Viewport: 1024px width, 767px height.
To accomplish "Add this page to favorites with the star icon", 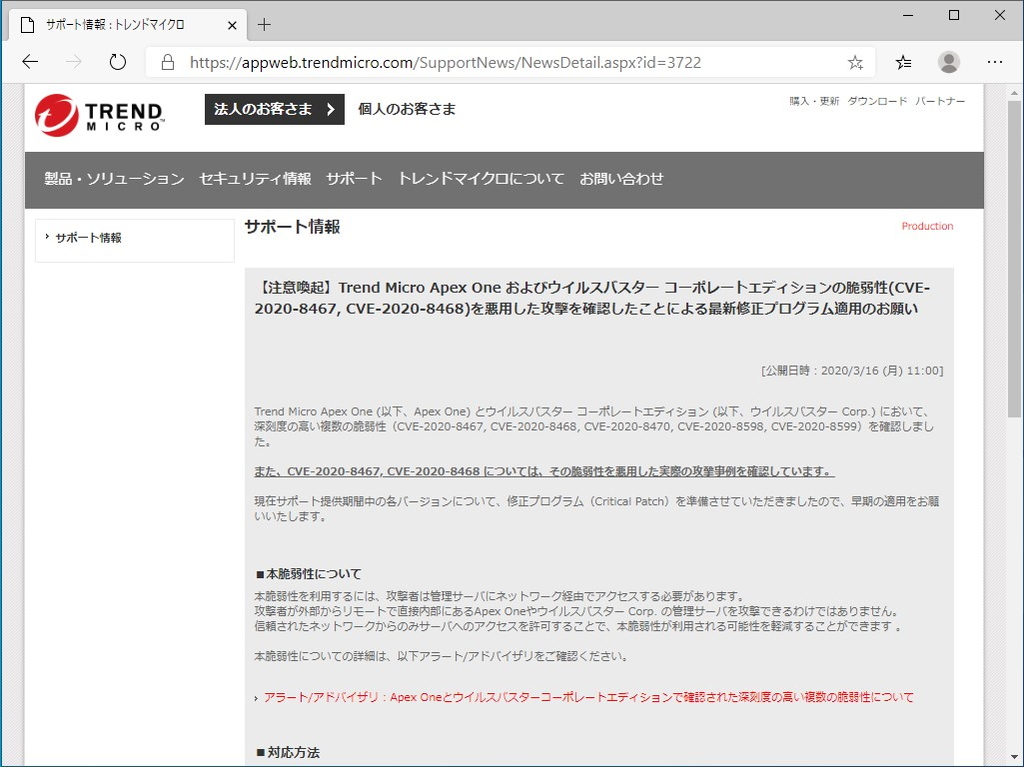I will pyautogui.click(x=854, y=61).
